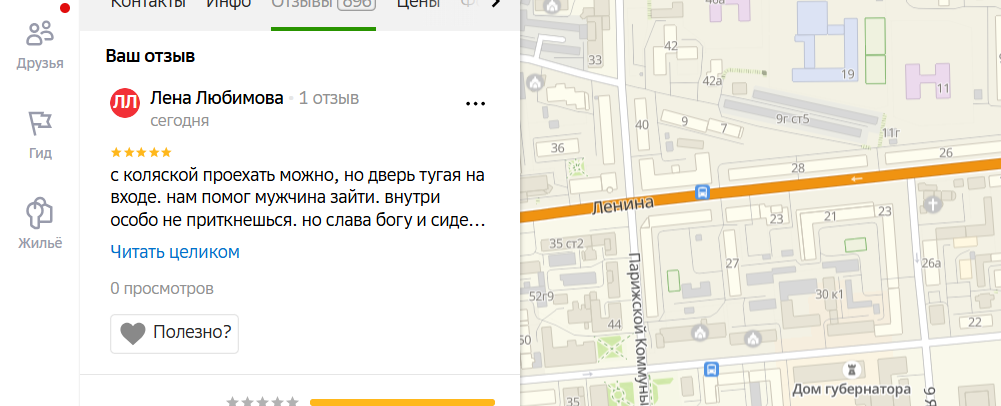Screen dimensions: 1001x406
Task: Click building 42а on the map
Action: [x=712, y=80]
